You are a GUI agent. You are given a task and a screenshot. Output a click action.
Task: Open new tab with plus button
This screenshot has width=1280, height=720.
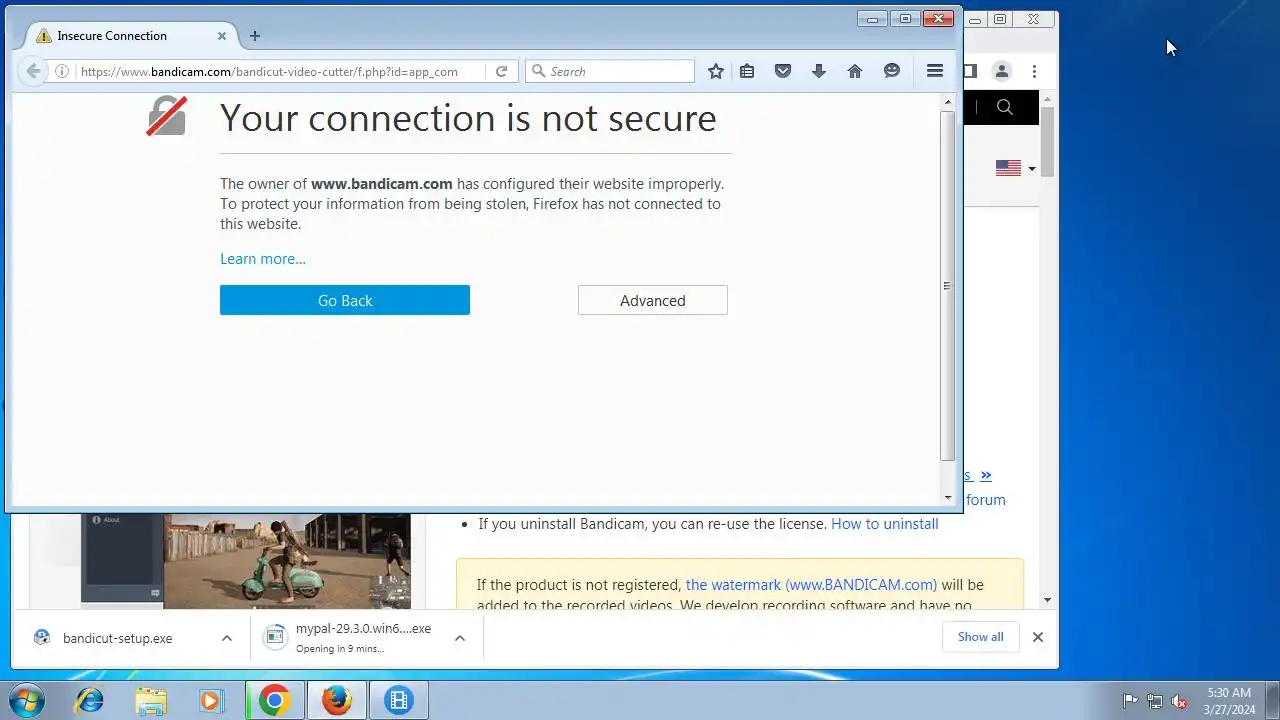[255, 36]
